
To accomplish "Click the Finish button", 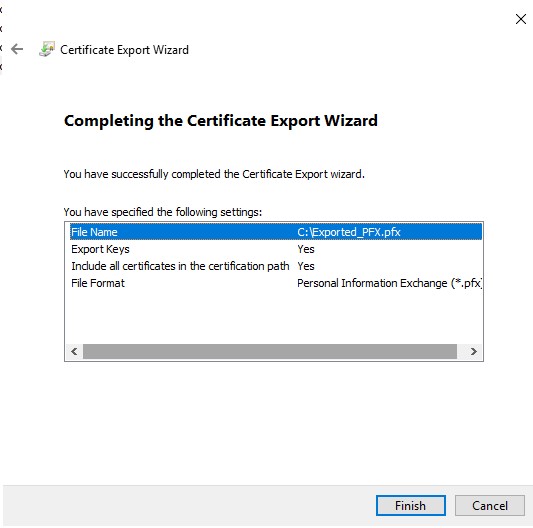I will tap(410, 506).
